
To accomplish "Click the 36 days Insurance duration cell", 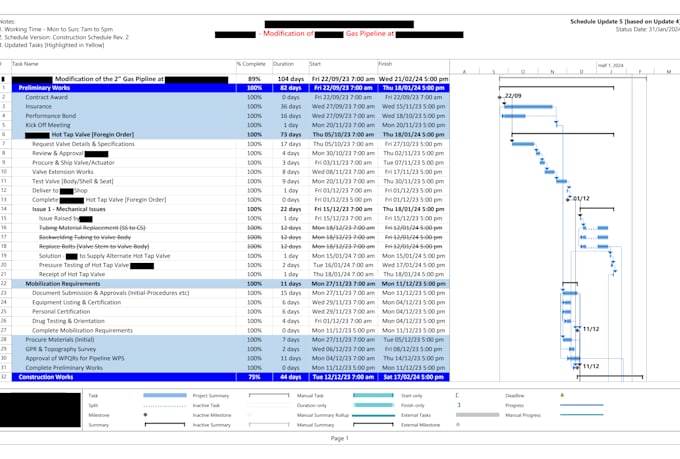I will 291,107.
